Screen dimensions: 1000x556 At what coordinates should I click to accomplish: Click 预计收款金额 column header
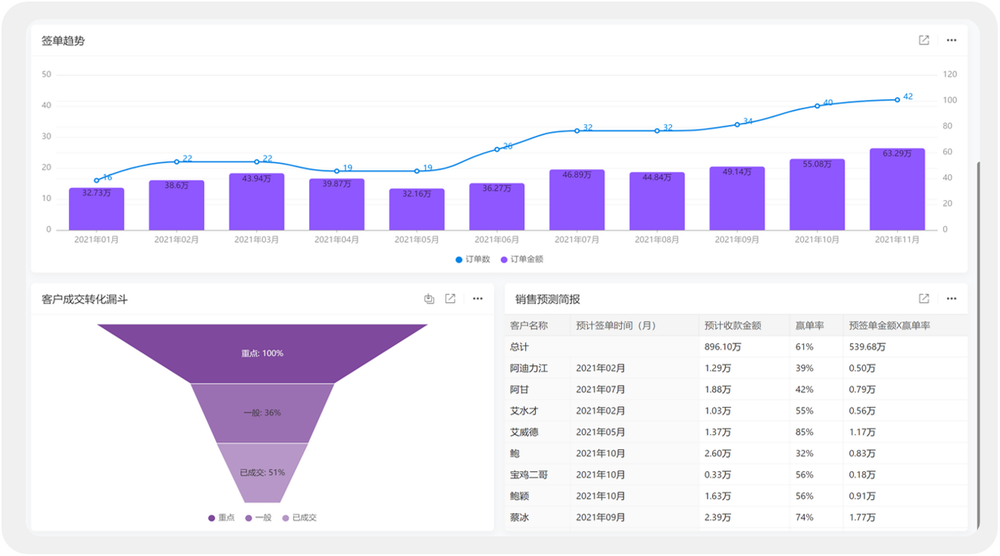click(733, 325)
